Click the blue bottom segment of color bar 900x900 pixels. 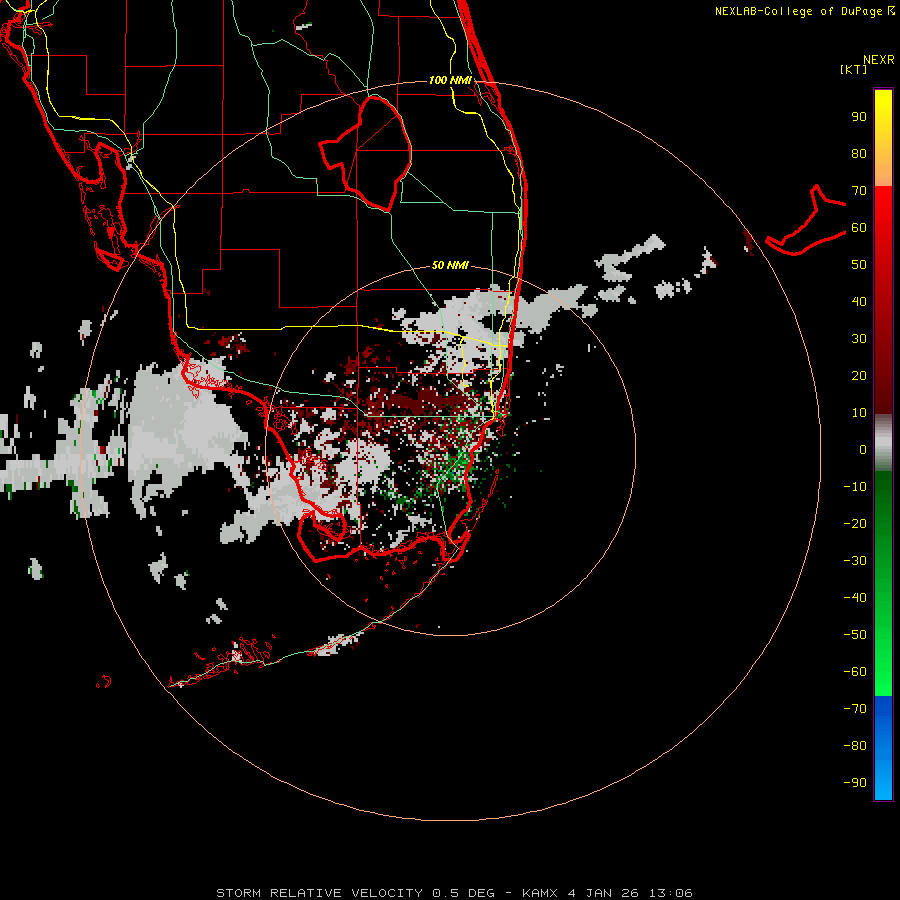coord(883,748)
